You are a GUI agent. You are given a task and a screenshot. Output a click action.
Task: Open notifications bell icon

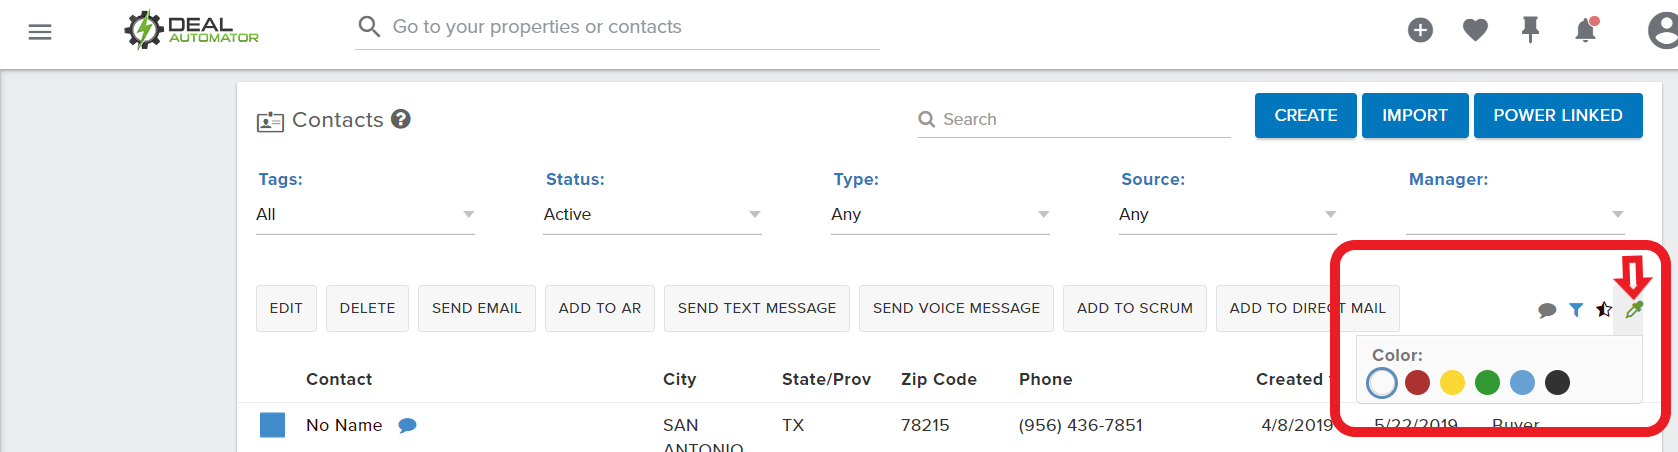pos(1586,31)
